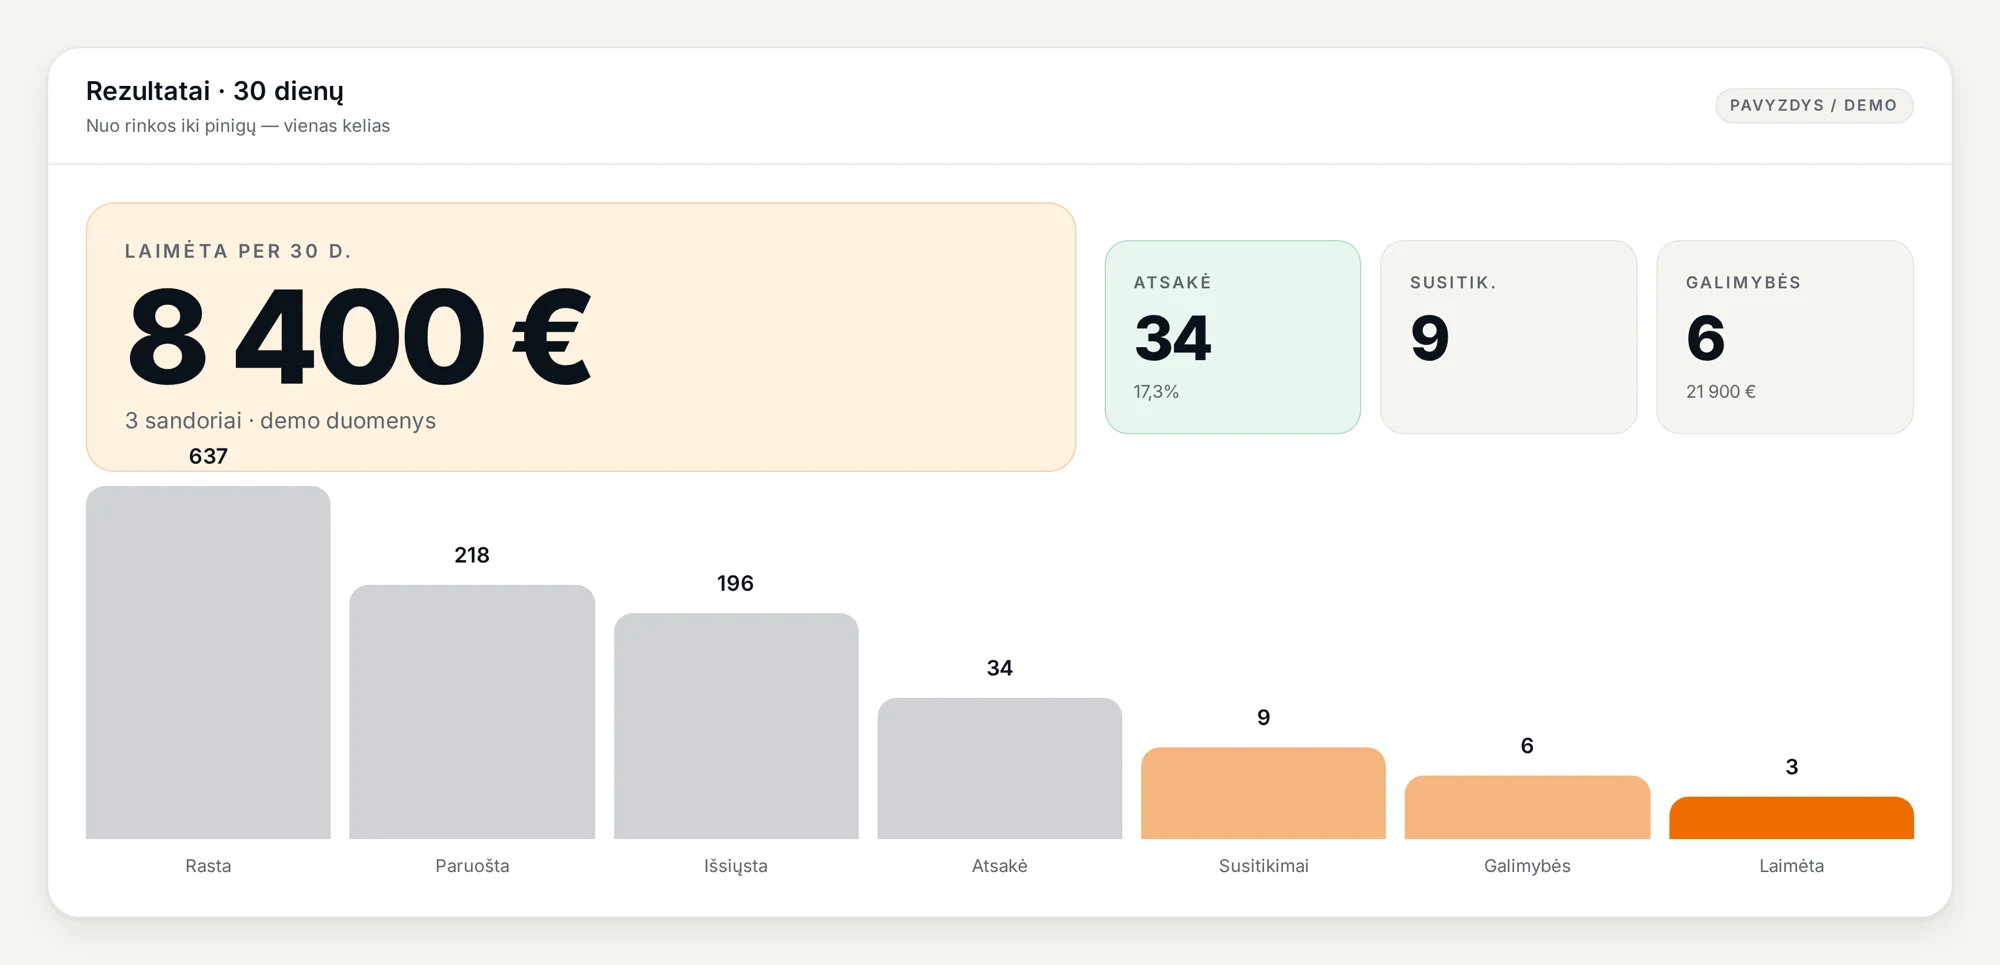Open the Atsakė 34 stat card
2000x965 pixels.
point(1232,337)
